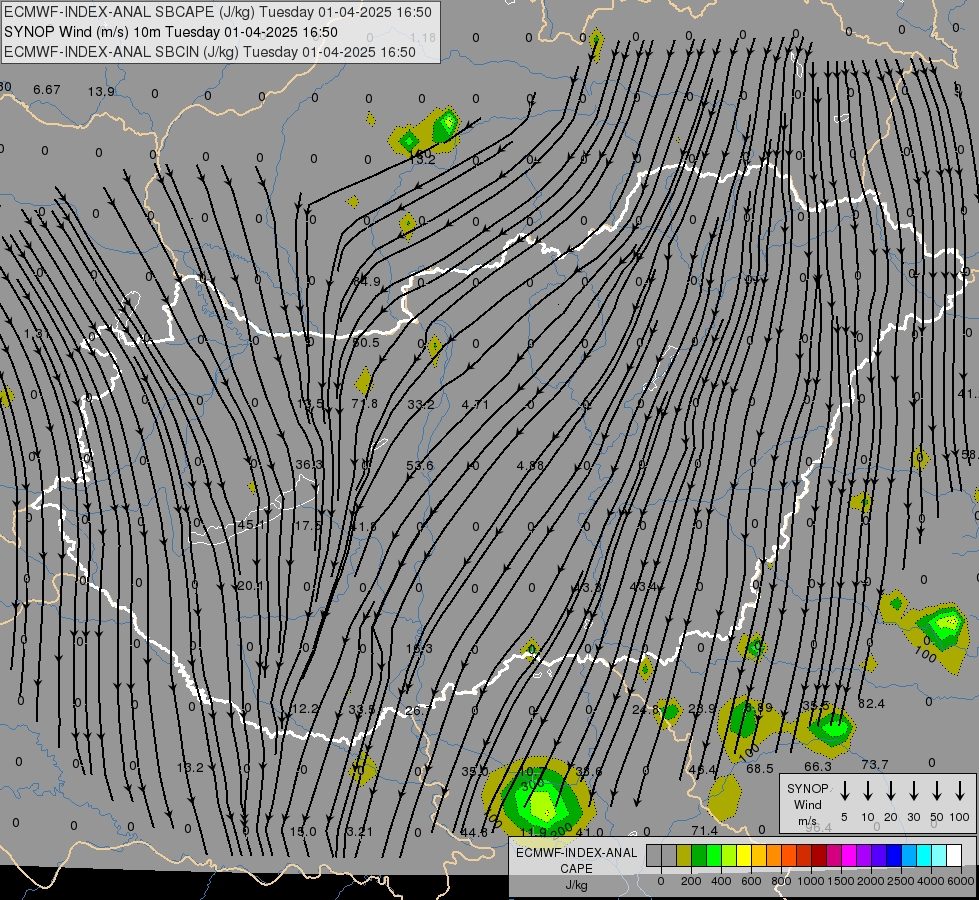Click the 71.4 value on the map
979x900 pixels.
pyautogui.click(x=704, y=830)
